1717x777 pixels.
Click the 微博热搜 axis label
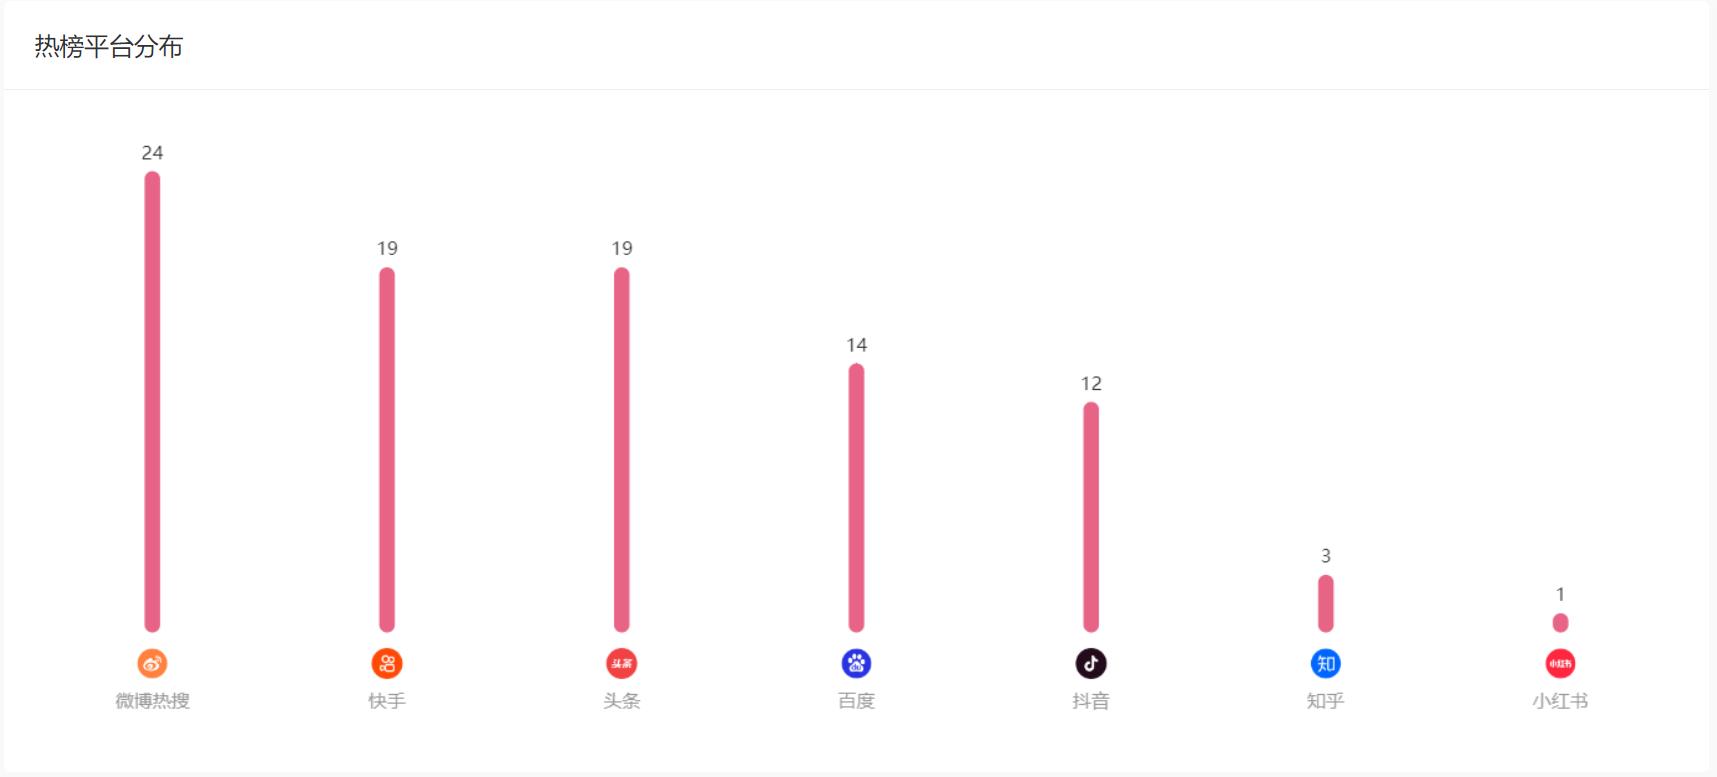pyautogui.click(x=152, y=701)
